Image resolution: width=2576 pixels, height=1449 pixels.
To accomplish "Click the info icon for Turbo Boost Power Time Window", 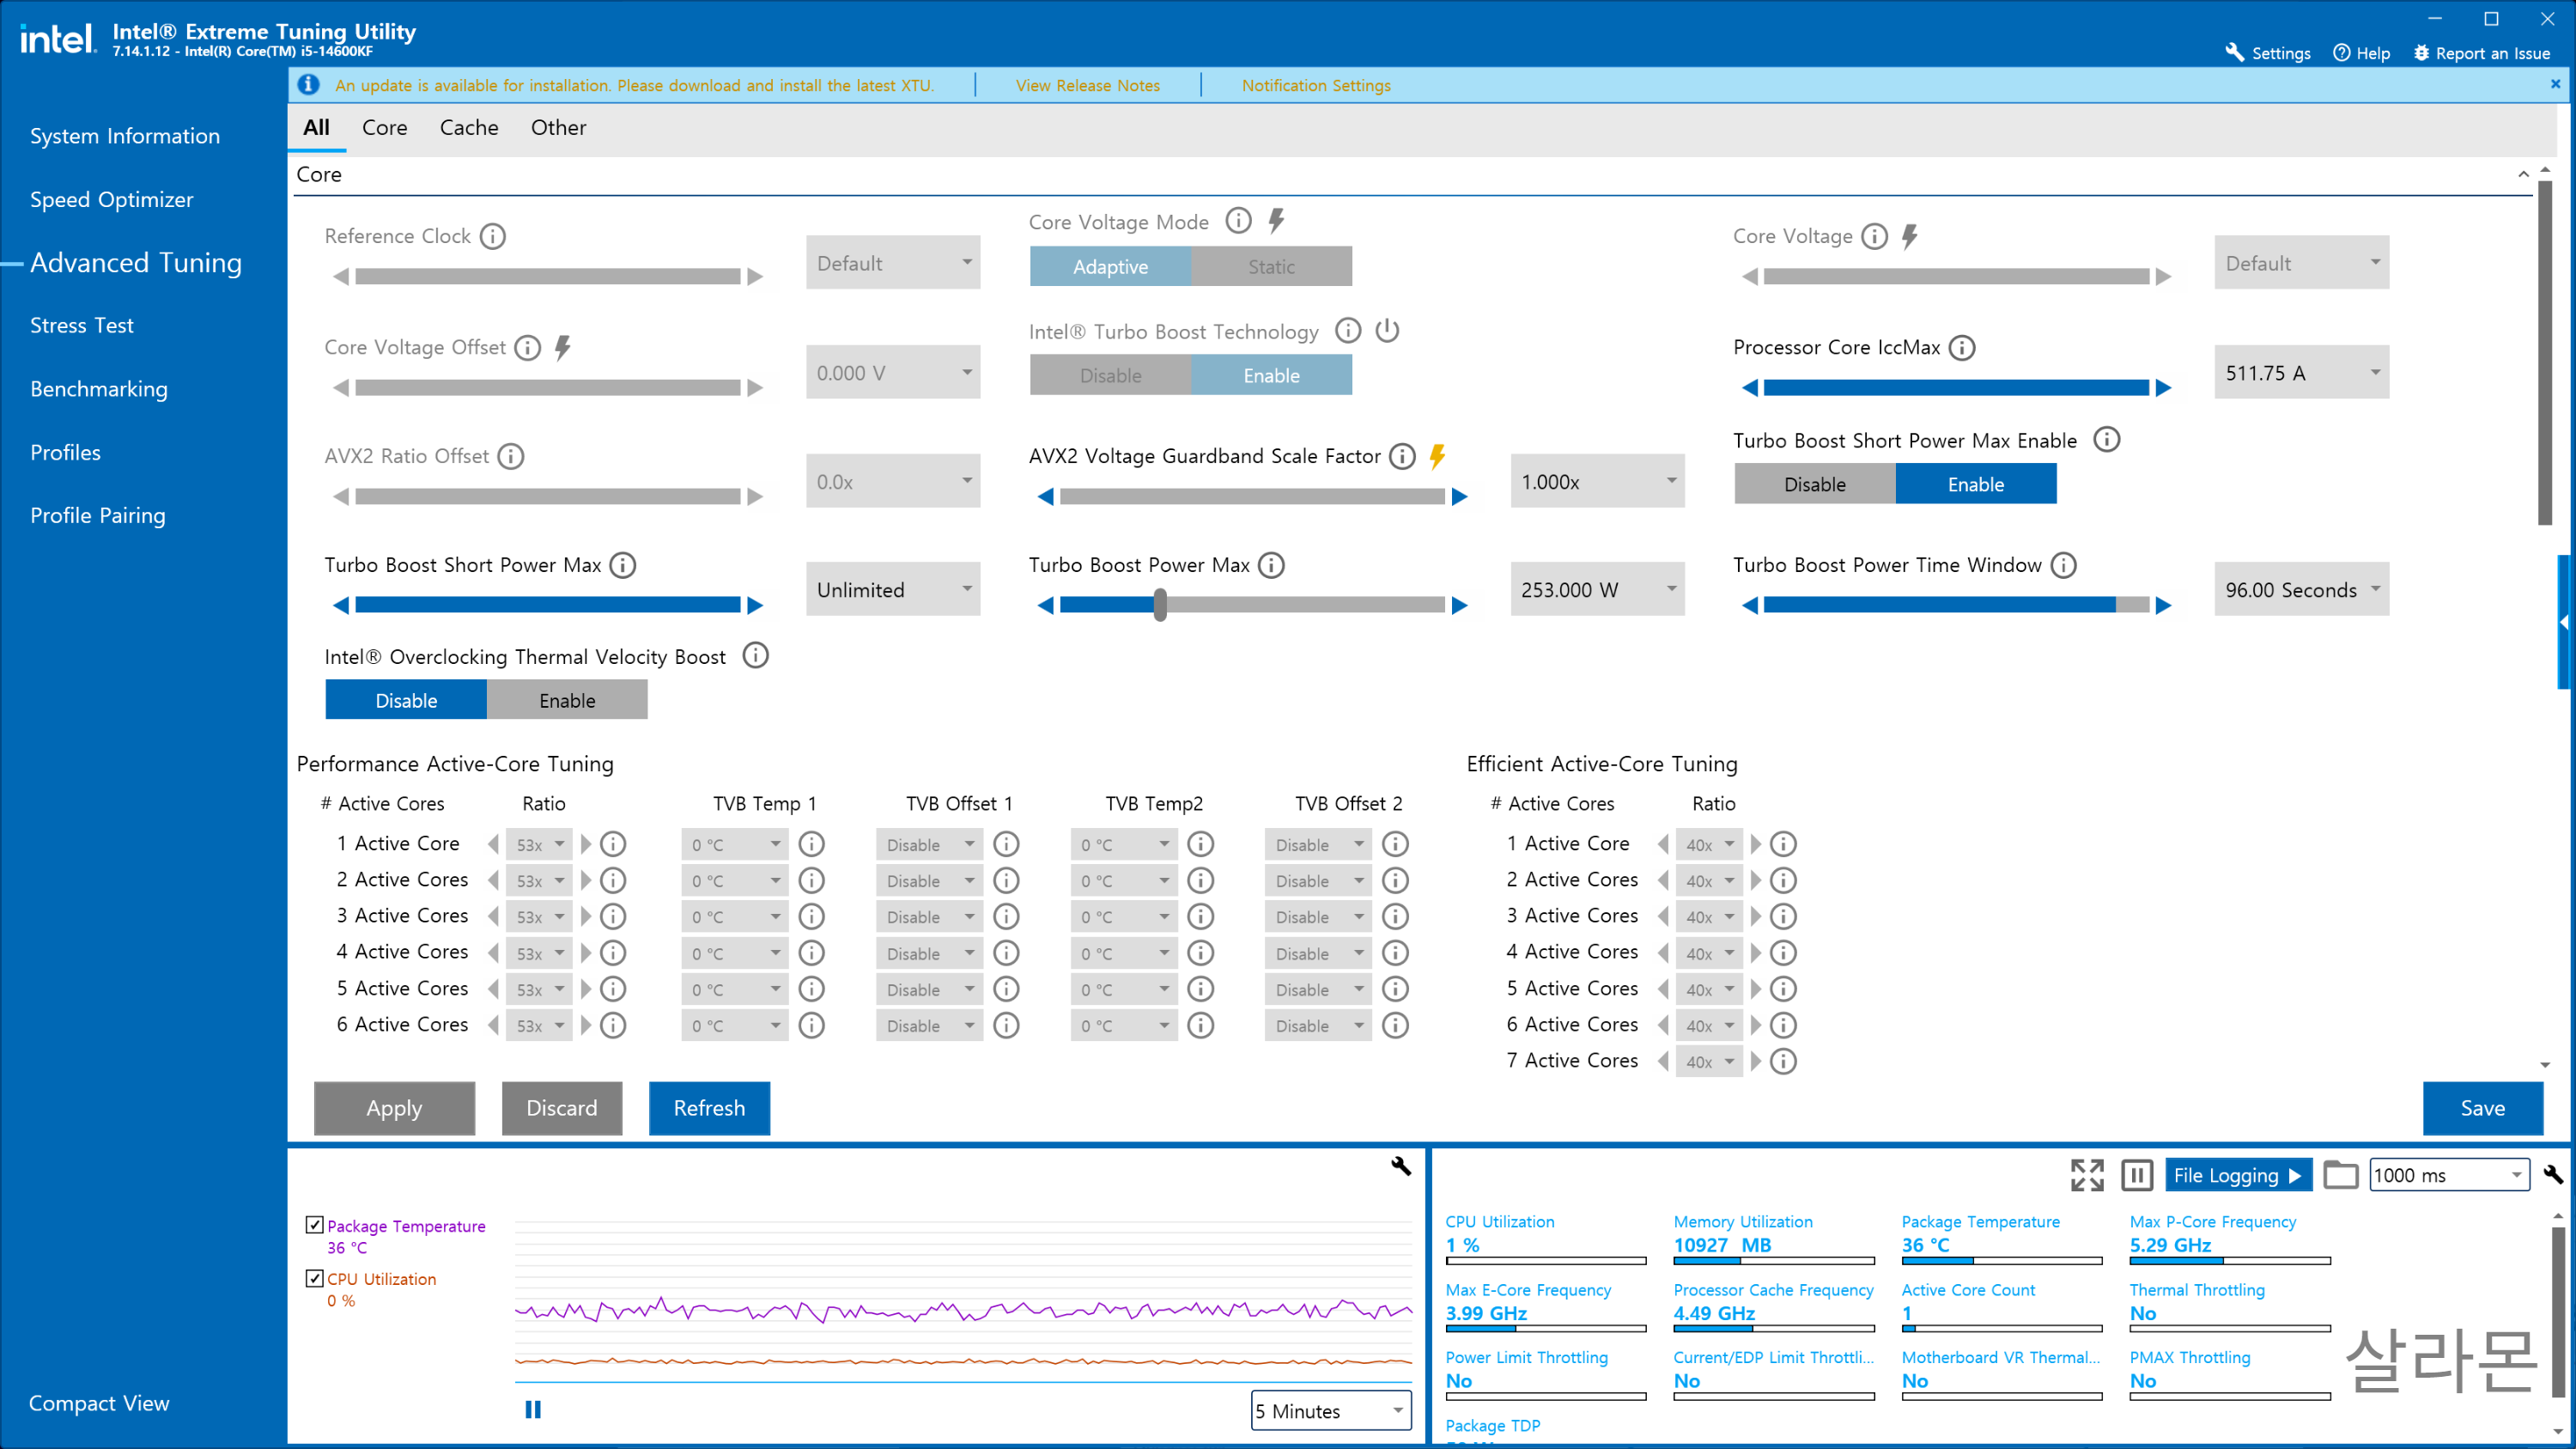I will pos(2063,565).
